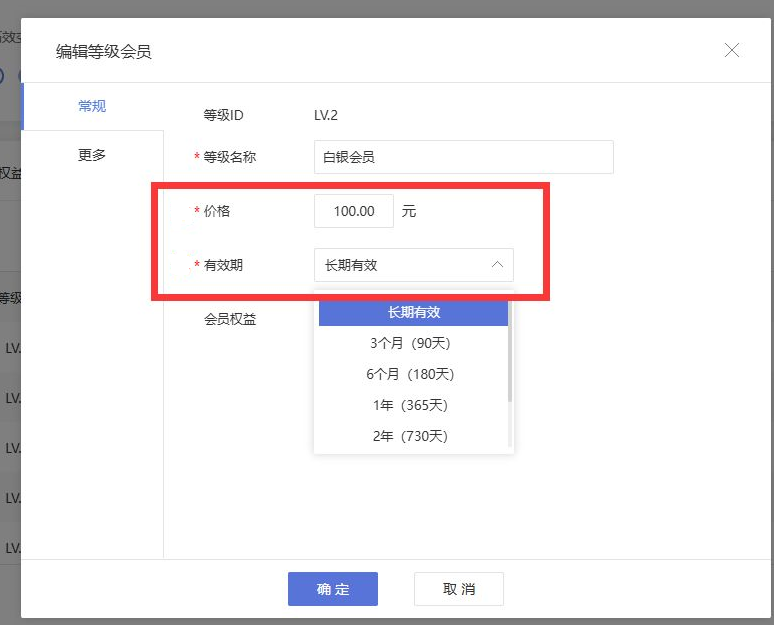Close the 编辑等级会员 dialog

pos(732,50)
